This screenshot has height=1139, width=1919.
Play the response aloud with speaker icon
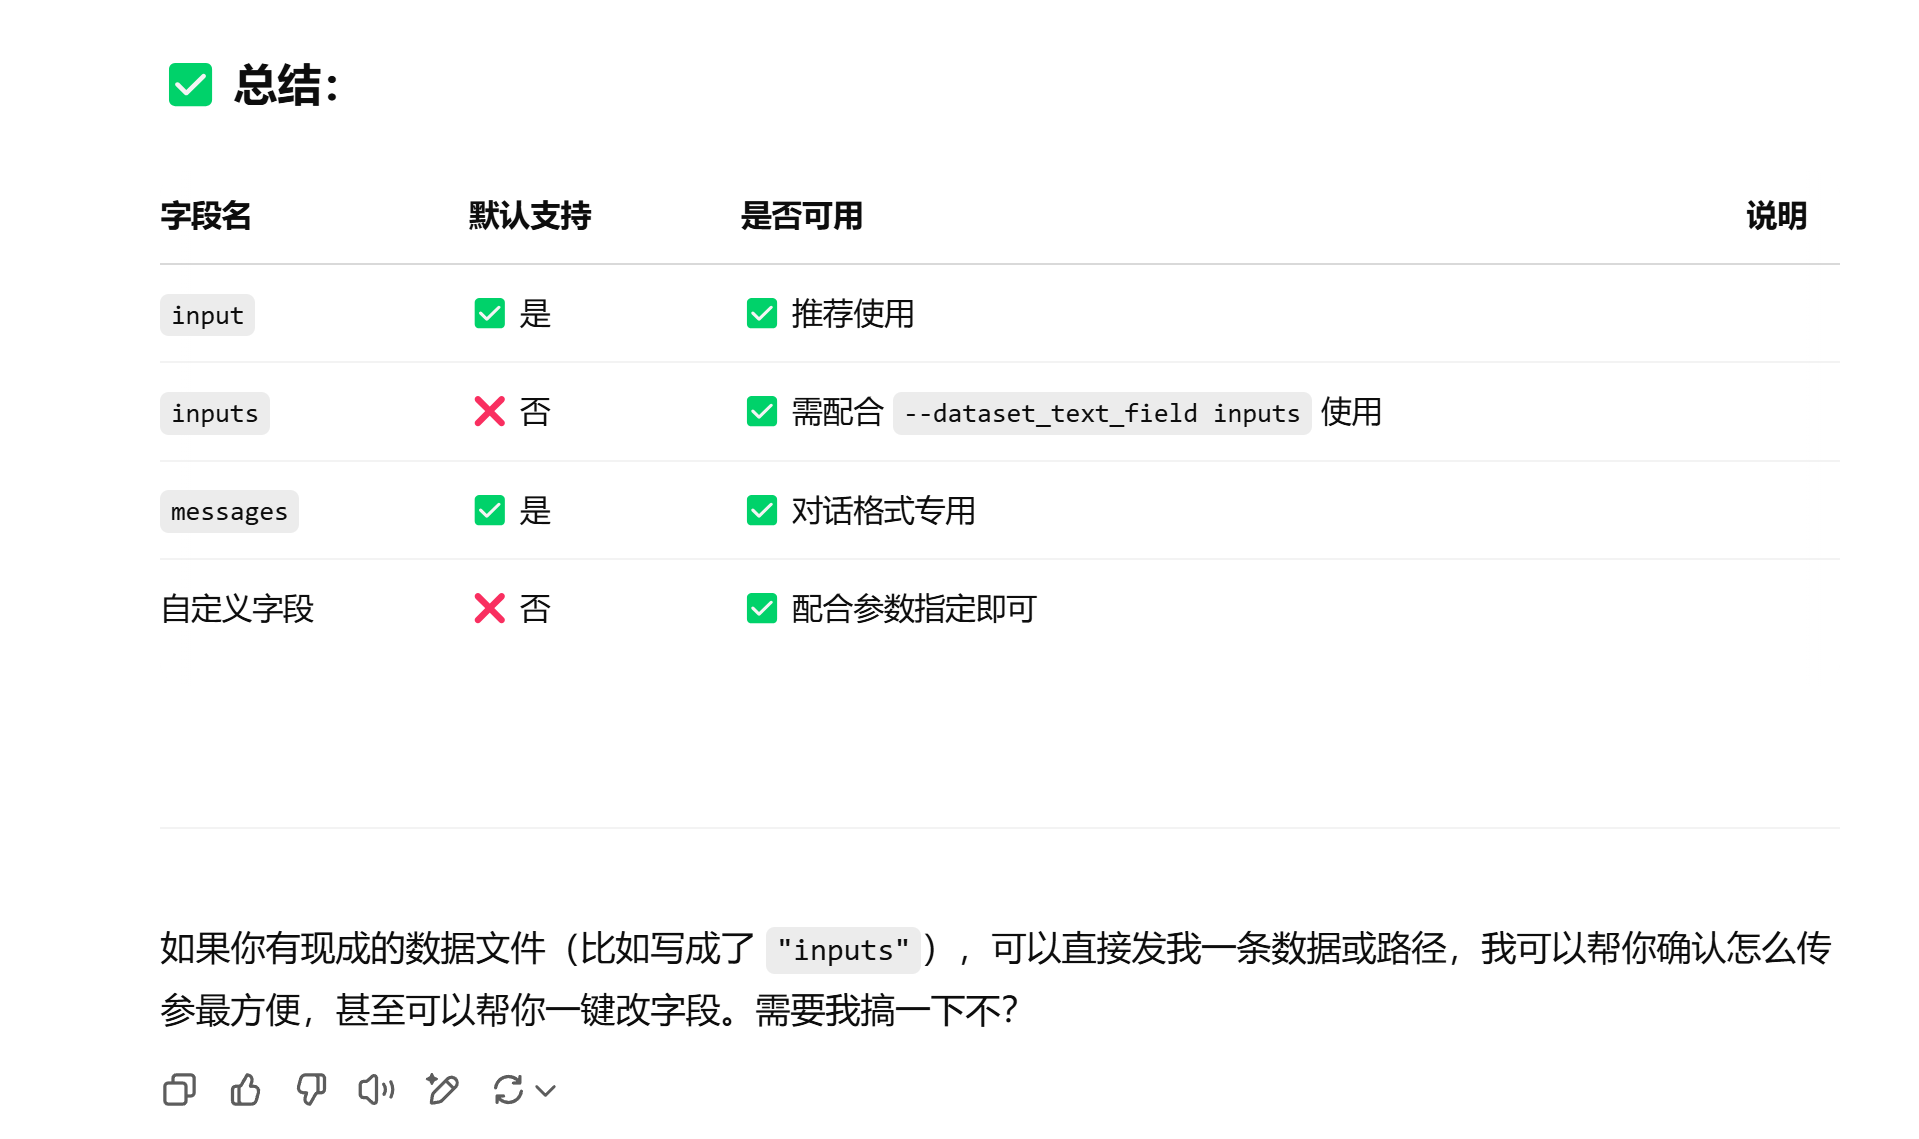(377, 1089)
